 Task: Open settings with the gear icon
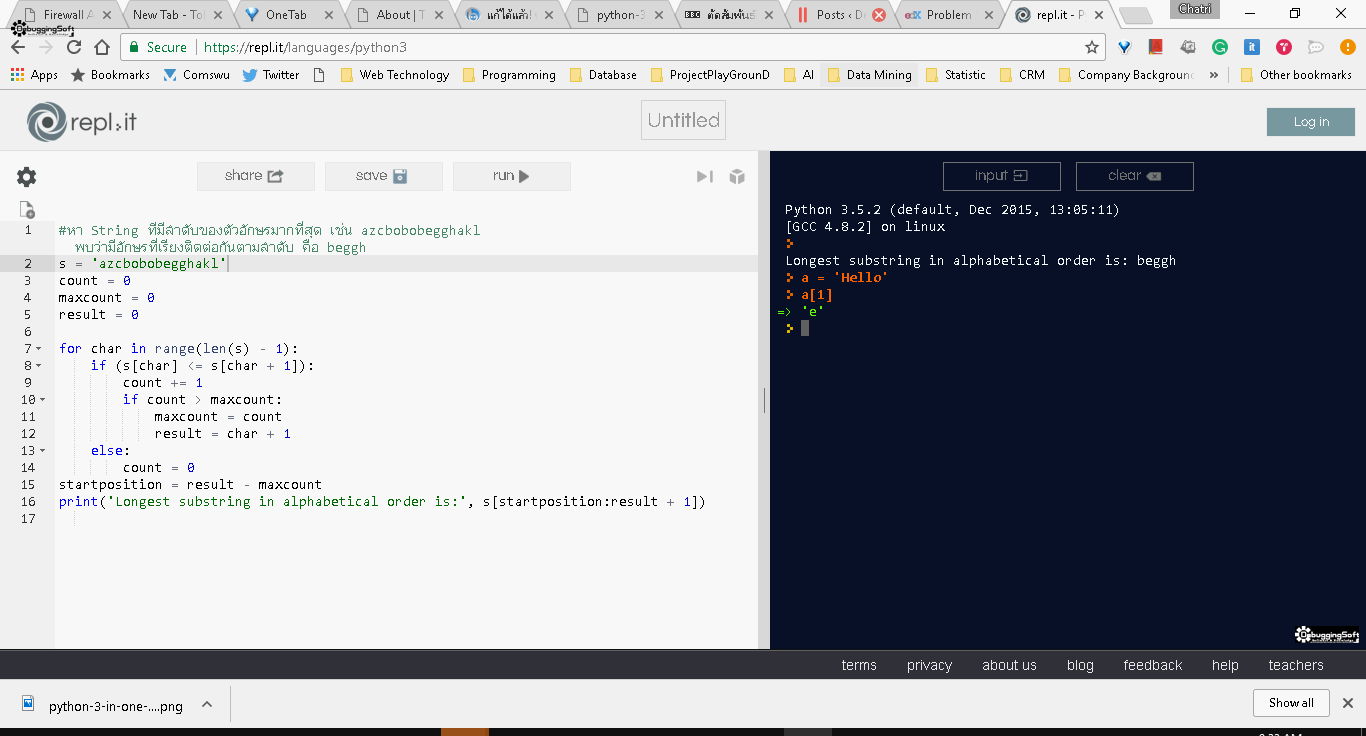[x=26, y=176]
